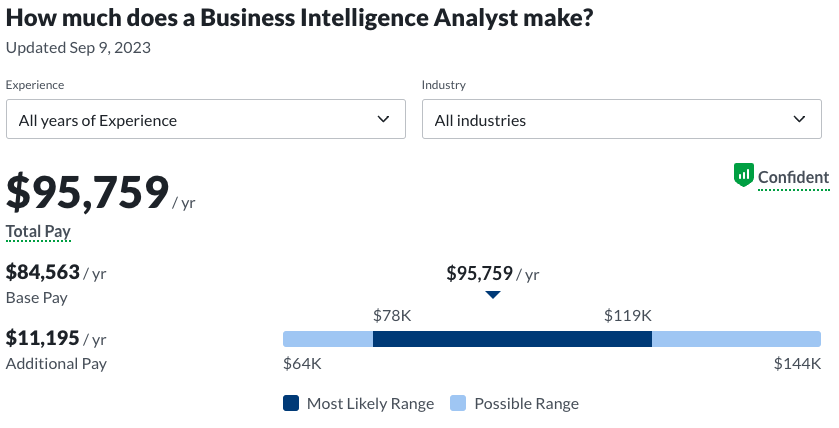This screenshot has height=428, width=839.
Task: Click the left light blue Possible Range segment
Action: [x=328, y=339]
